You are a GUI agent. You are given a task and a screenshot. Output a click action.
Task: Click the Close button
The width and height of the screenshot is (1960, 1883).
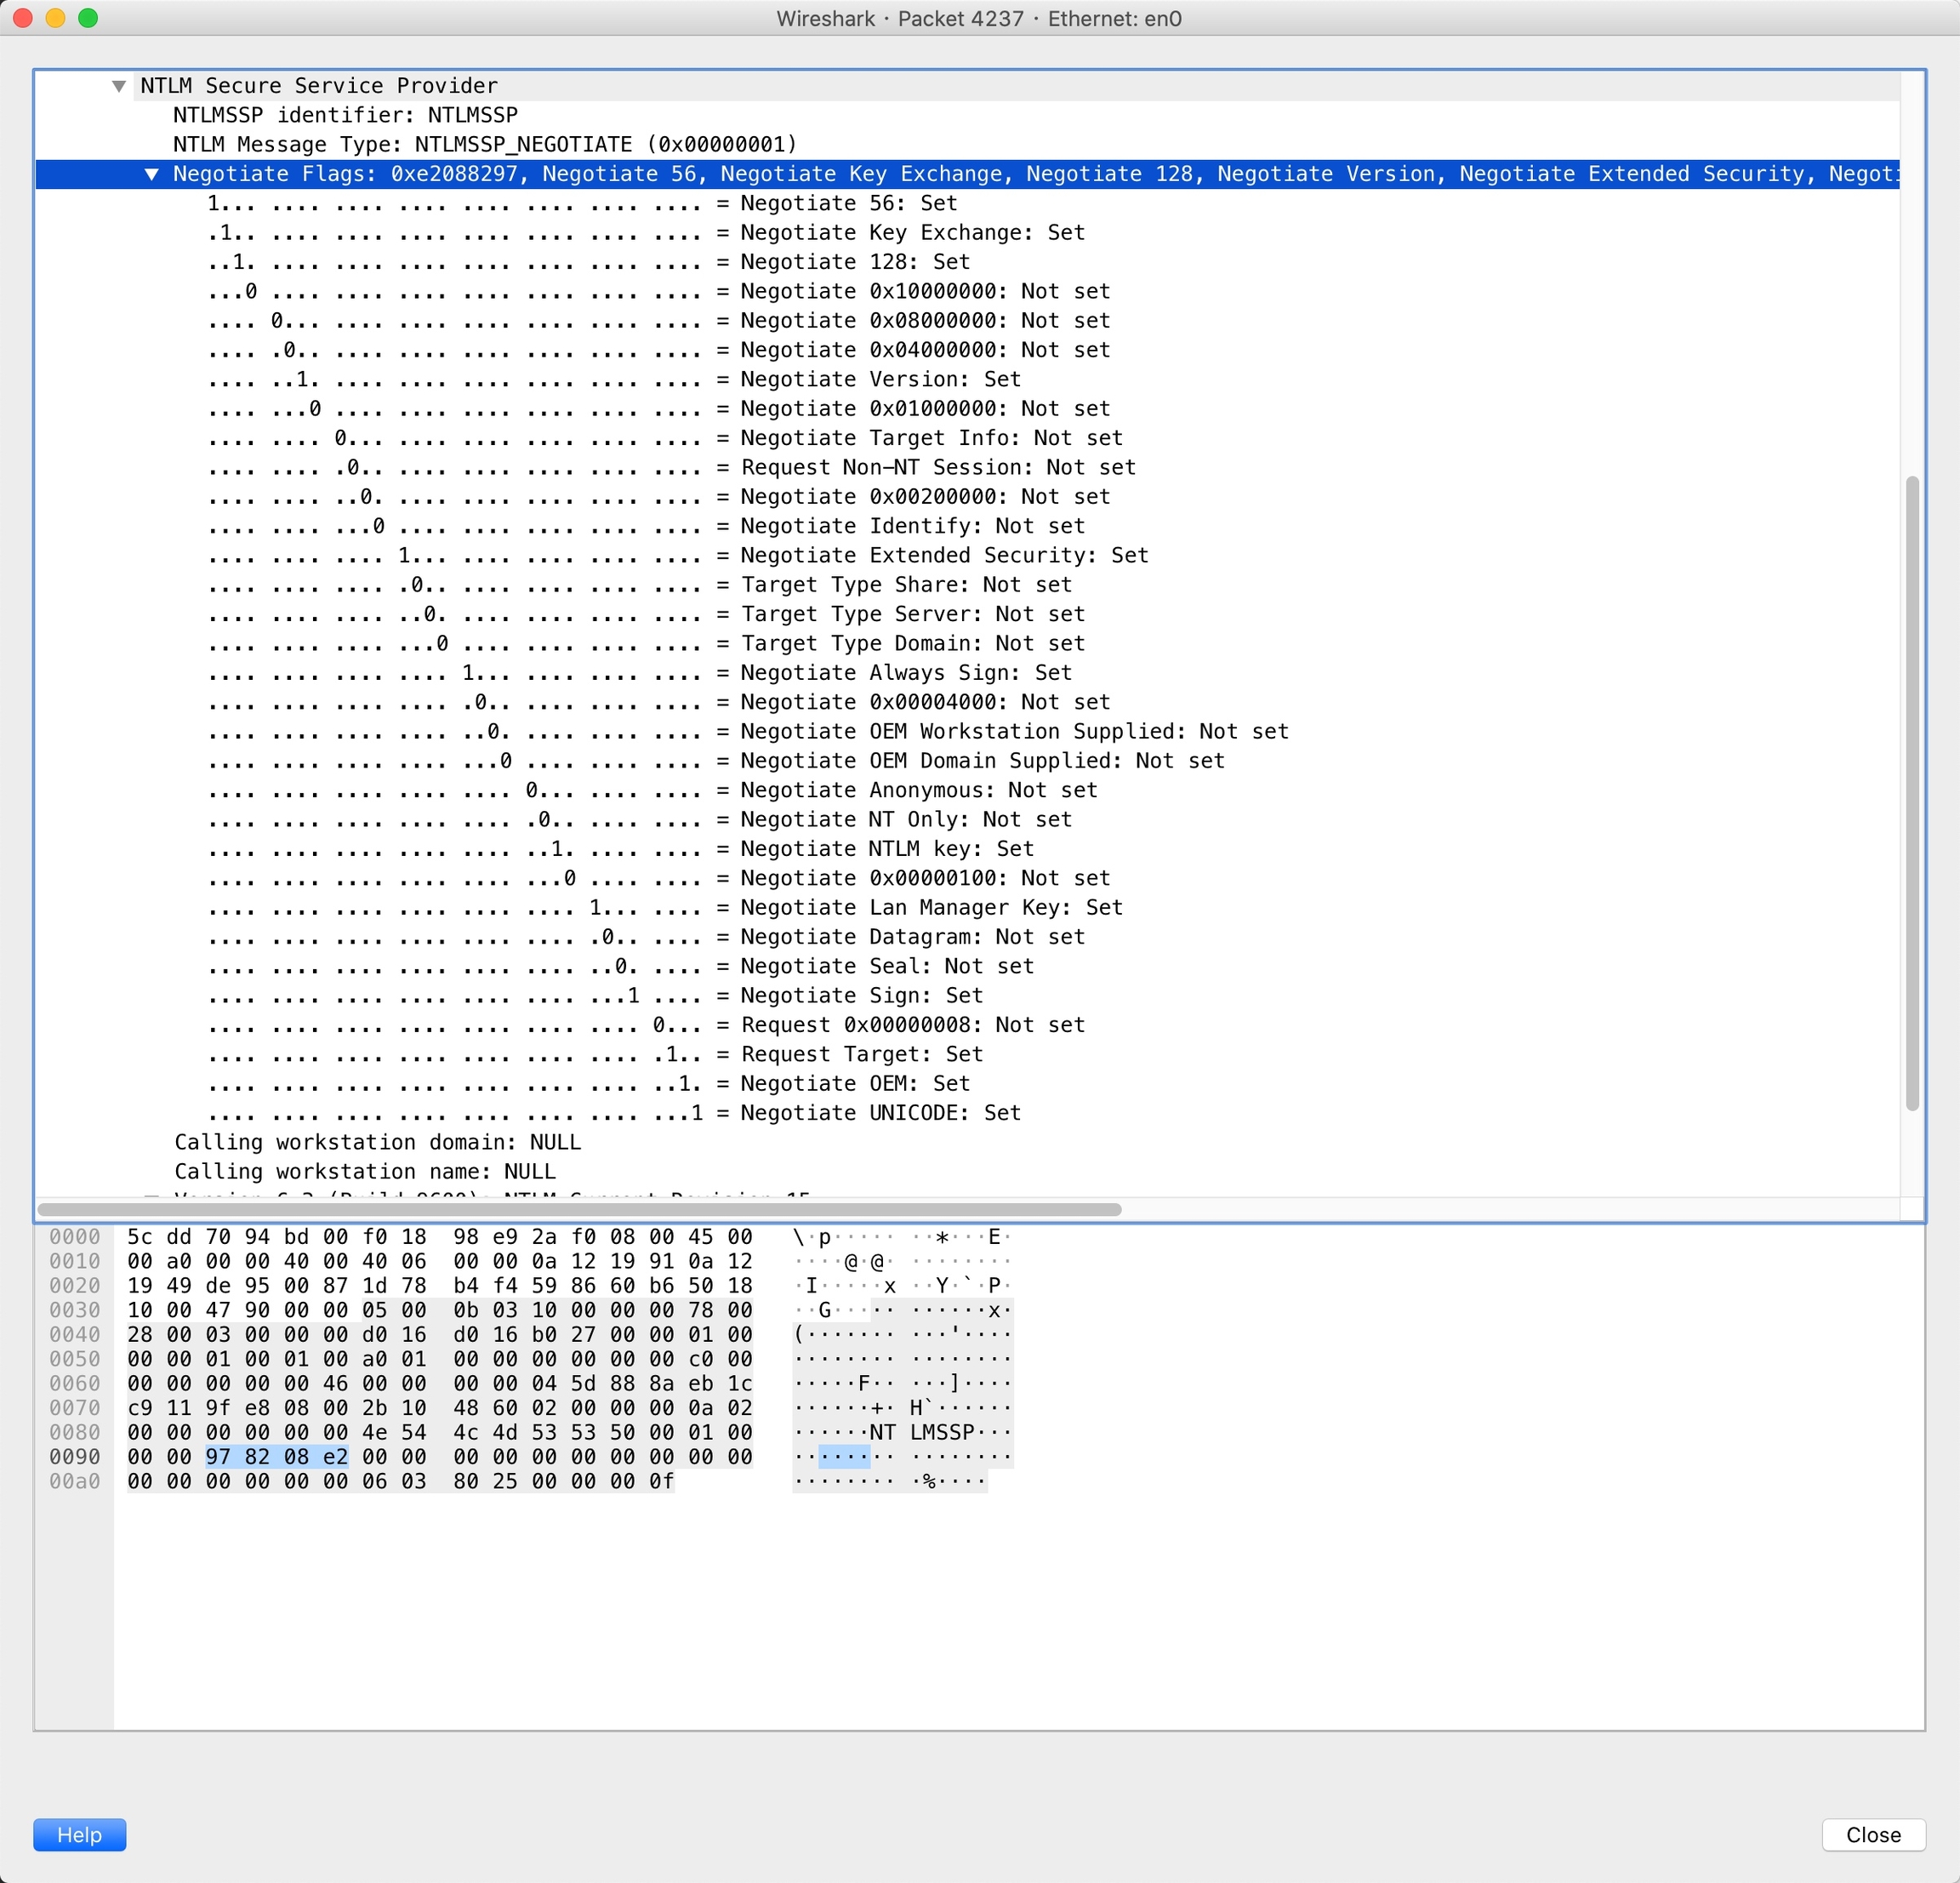coord(1872,1834)
